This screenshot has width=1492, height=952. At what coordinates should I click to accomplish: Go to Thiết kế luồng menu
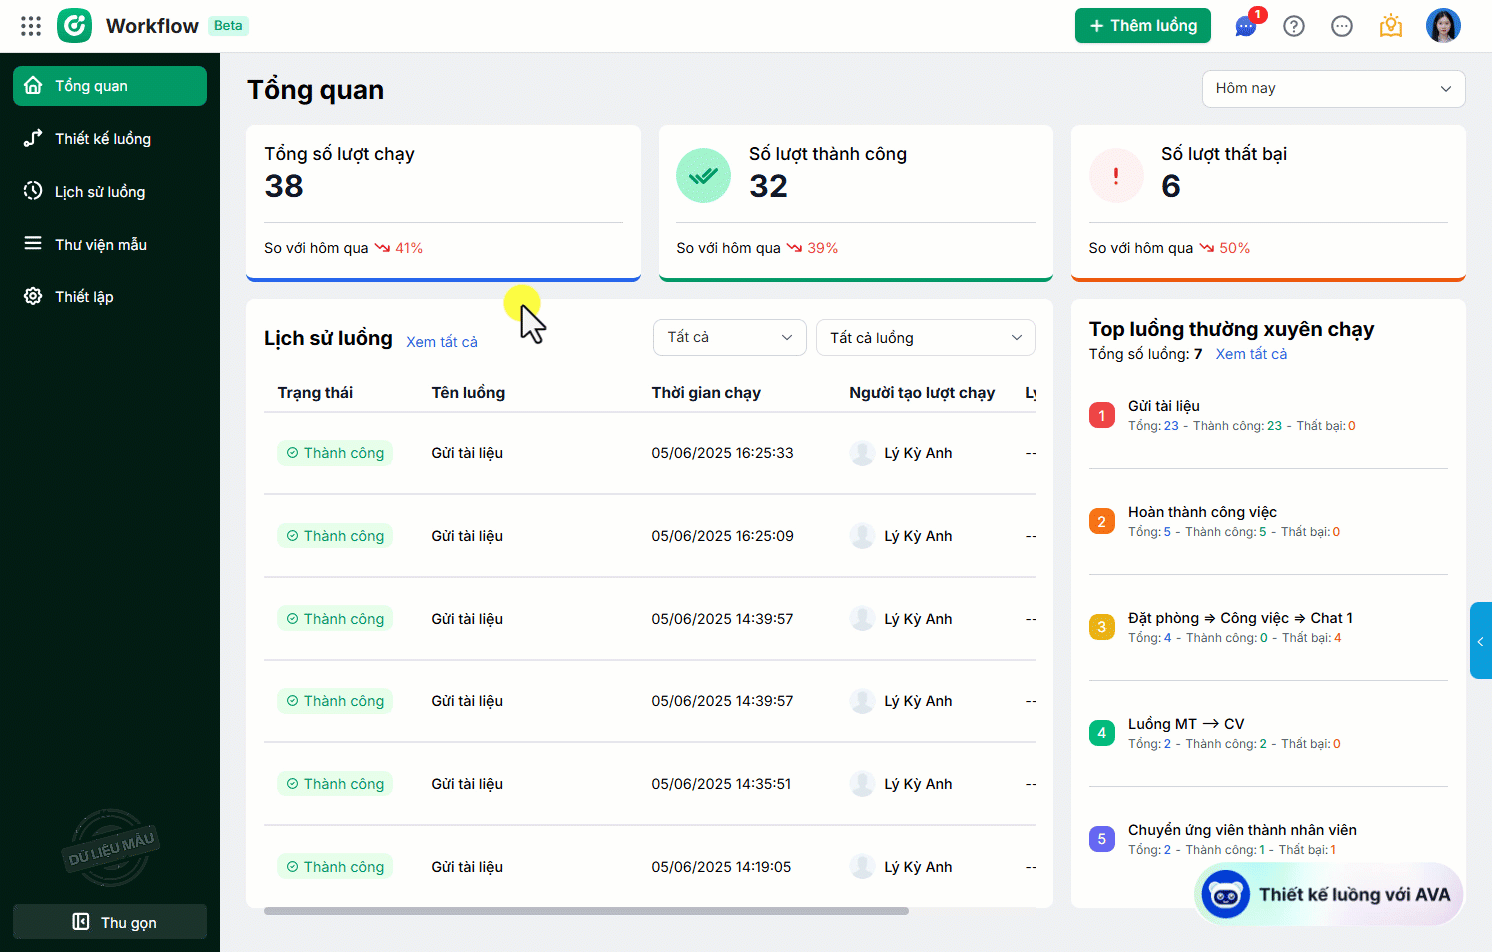click(103, 139)
